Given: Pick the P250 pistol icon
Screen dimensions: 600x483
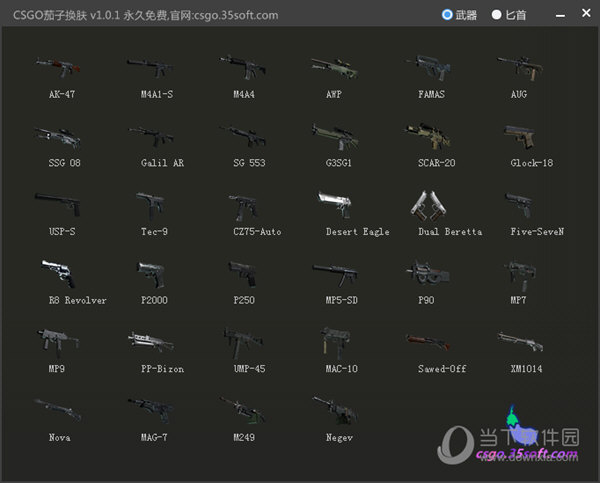Looking at the screenshot, I should click(x=243, y=273).
